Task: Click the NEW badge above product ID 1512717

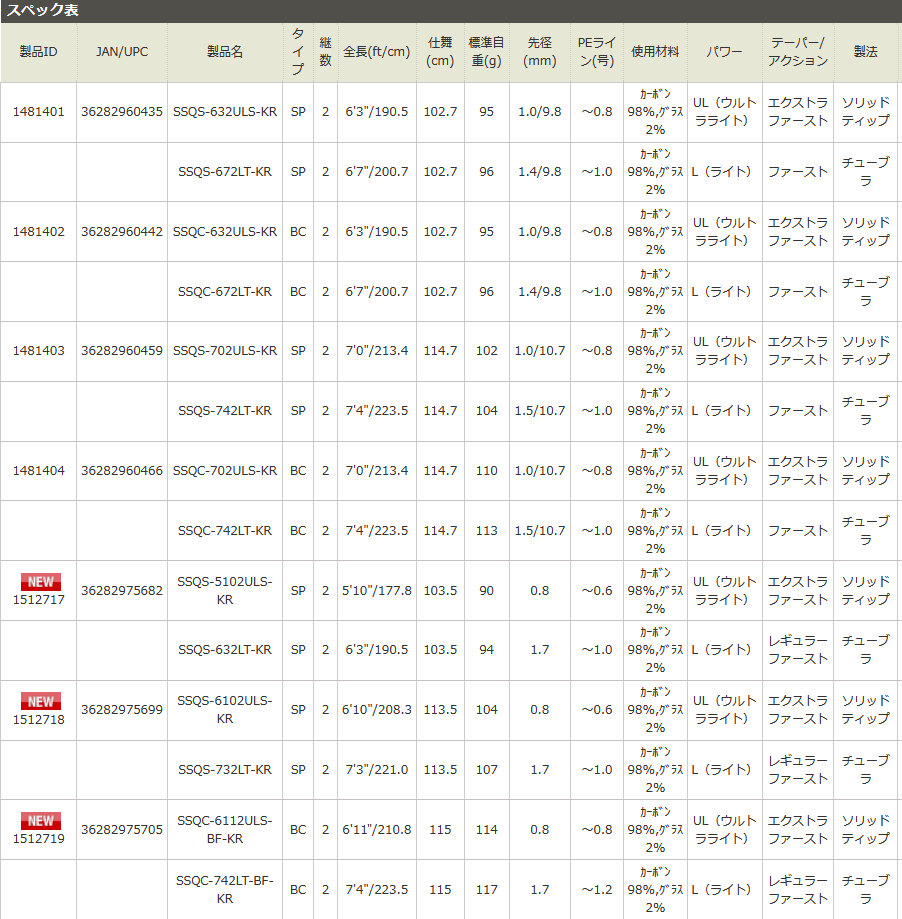Action: 41,582
